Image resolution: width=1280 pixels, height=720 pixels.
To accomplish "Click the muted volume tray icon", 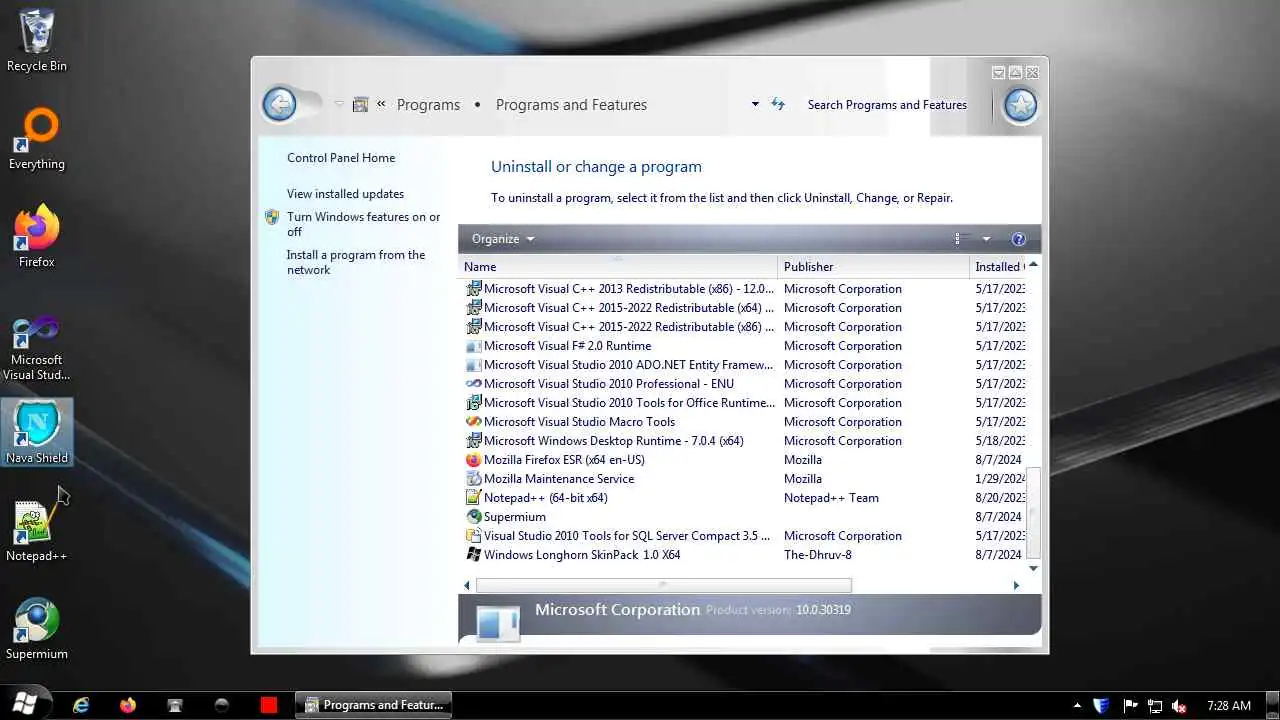I will click(1179, 705).
